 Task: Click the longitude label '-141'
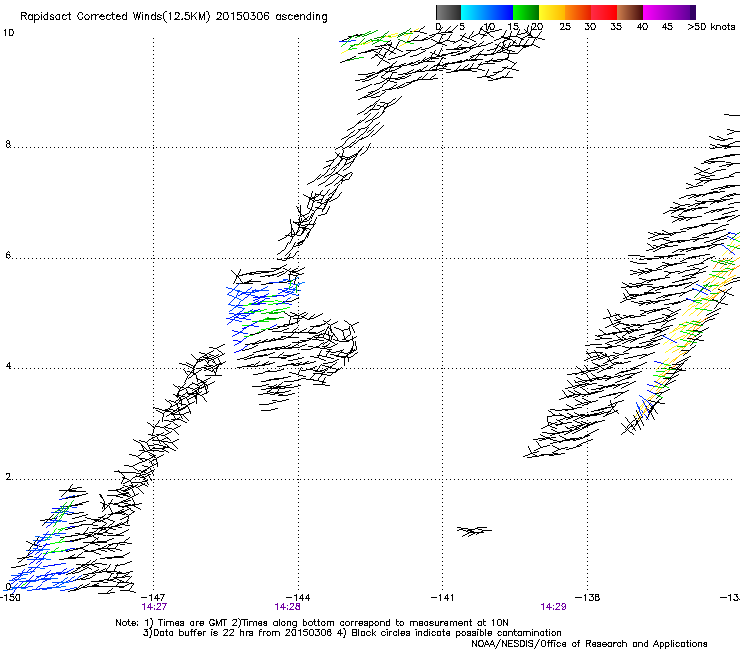[443, 598]
